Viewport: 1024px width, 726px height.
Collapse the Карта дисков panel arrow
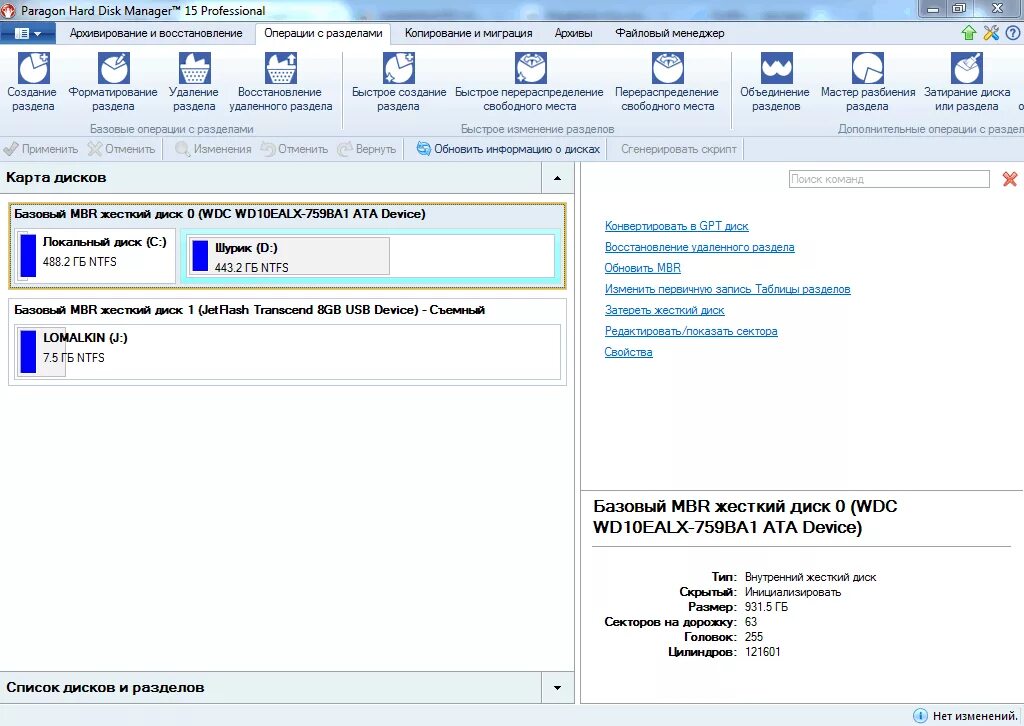[558, 178]
